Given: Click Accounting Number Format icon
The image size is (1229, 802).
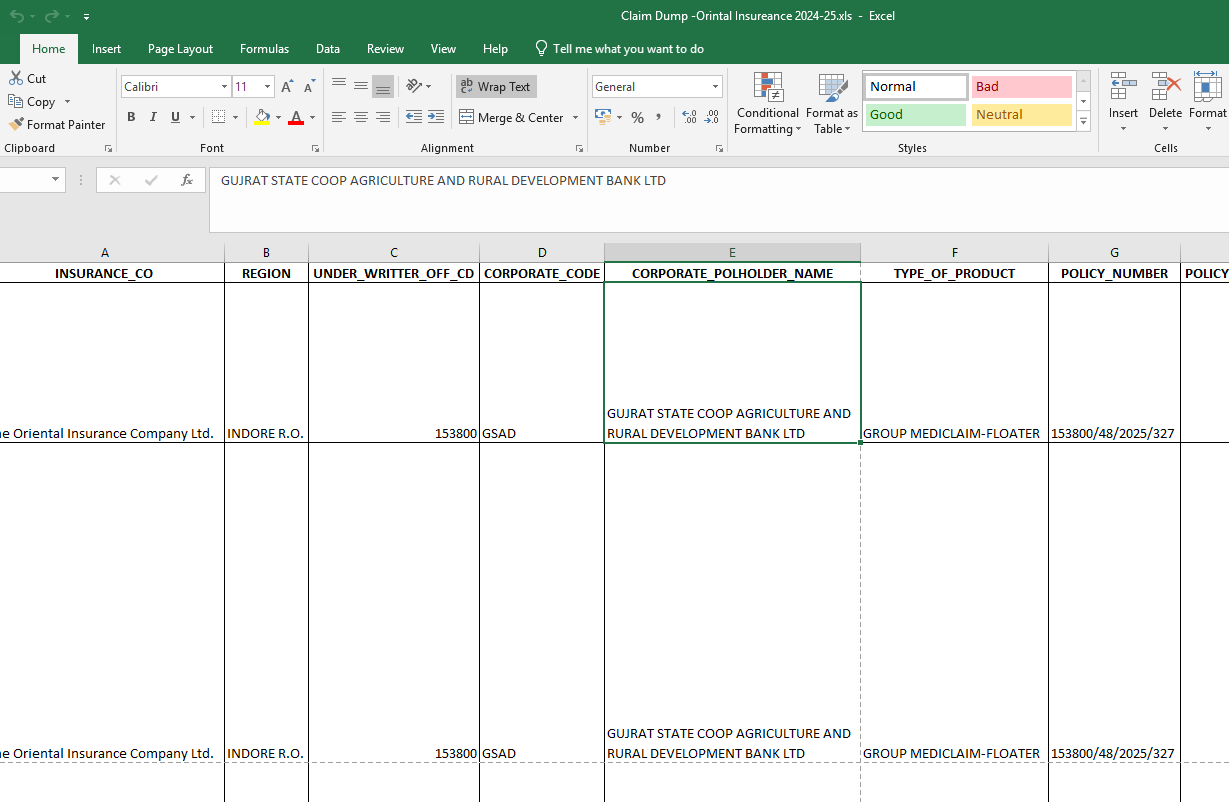Looking at the screenshot, I should coord(603,117).
